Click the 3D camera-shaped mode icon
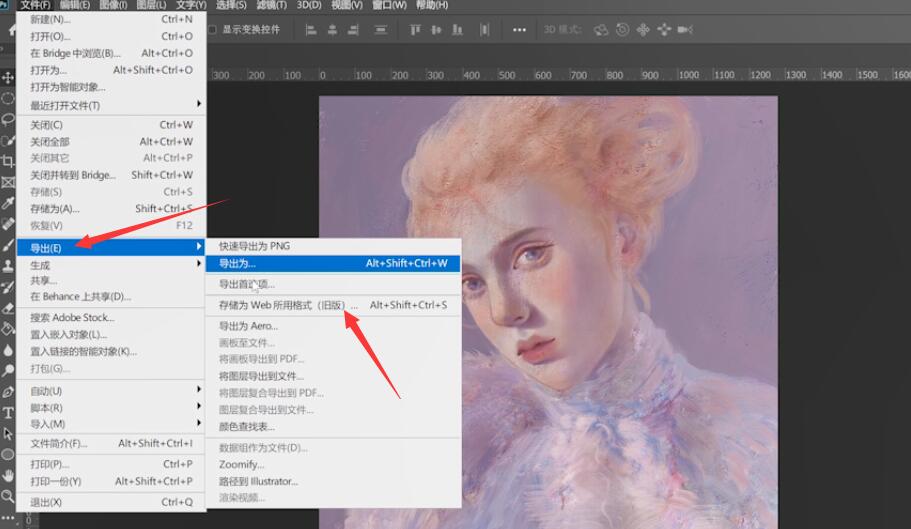The height and width of the screenshot is (529, 911). tap(685, 30)
